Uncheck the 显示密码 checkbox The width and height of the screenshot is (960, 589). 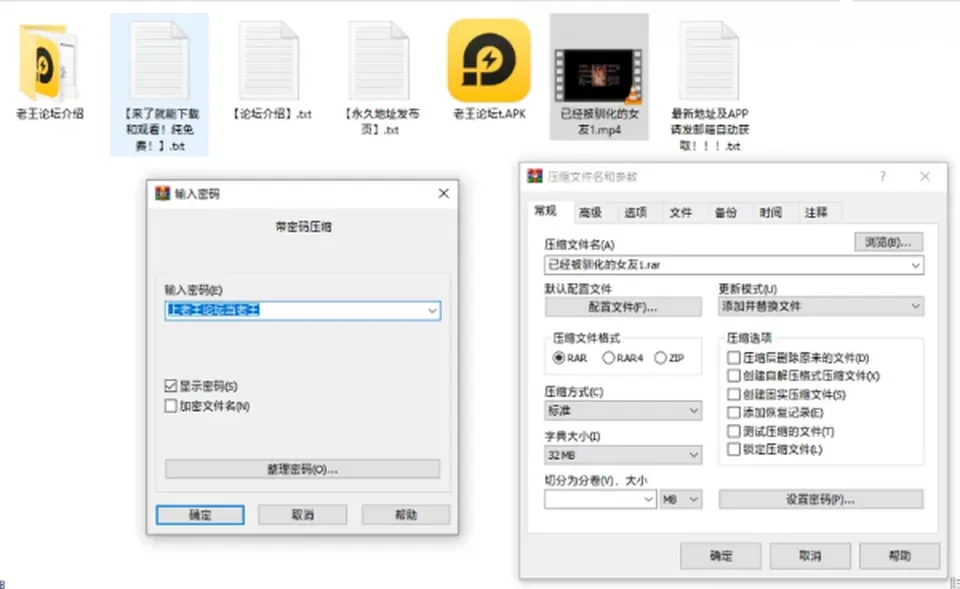pyautogui.click(x=171, y=386)
